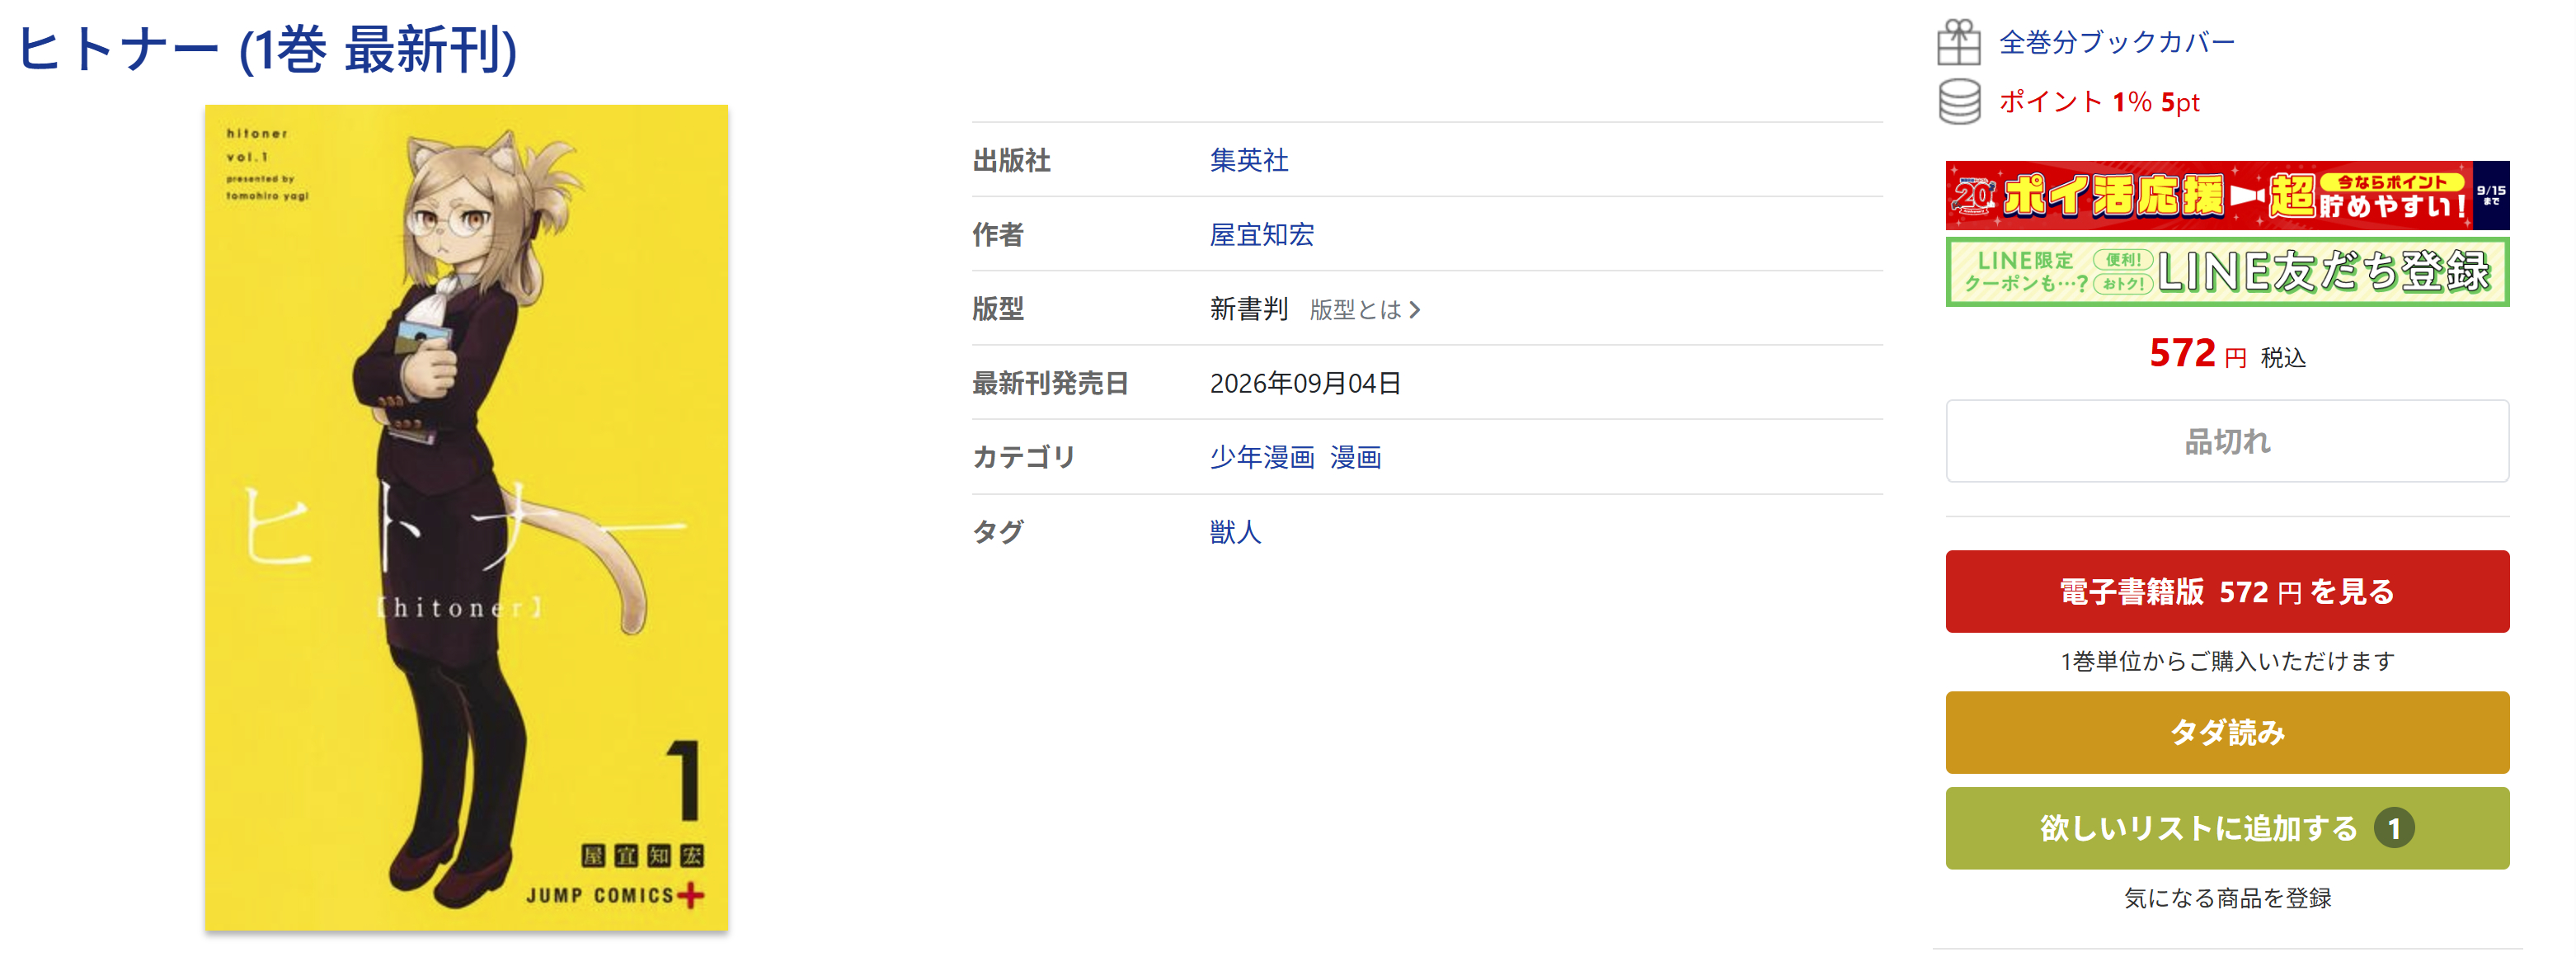This screenshot has height=957, width=2576.
Task: Open the 全巻分ブックカバー link
Action: click(2116, 43)
